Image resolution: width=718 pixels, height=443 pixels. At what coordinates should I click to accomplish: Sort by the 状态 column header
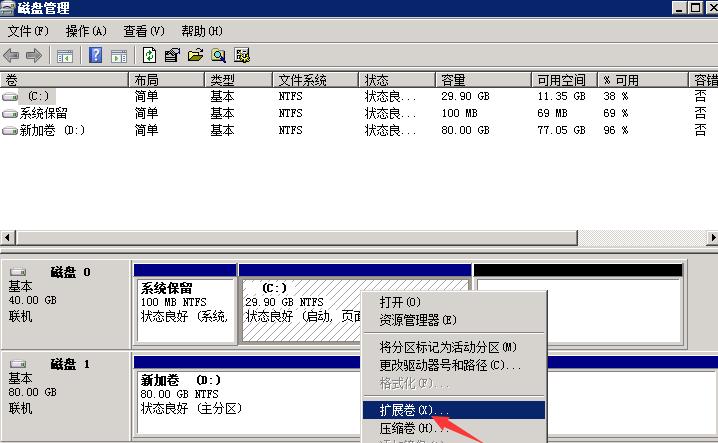(x=397, y=80)
